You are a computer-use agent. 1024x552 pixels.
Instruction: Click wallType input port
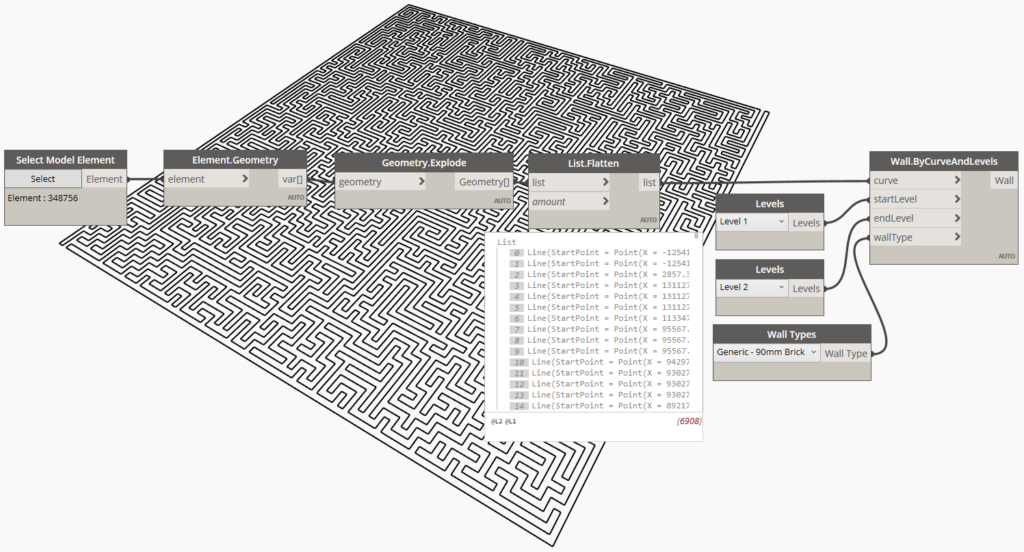coord(916,237)
